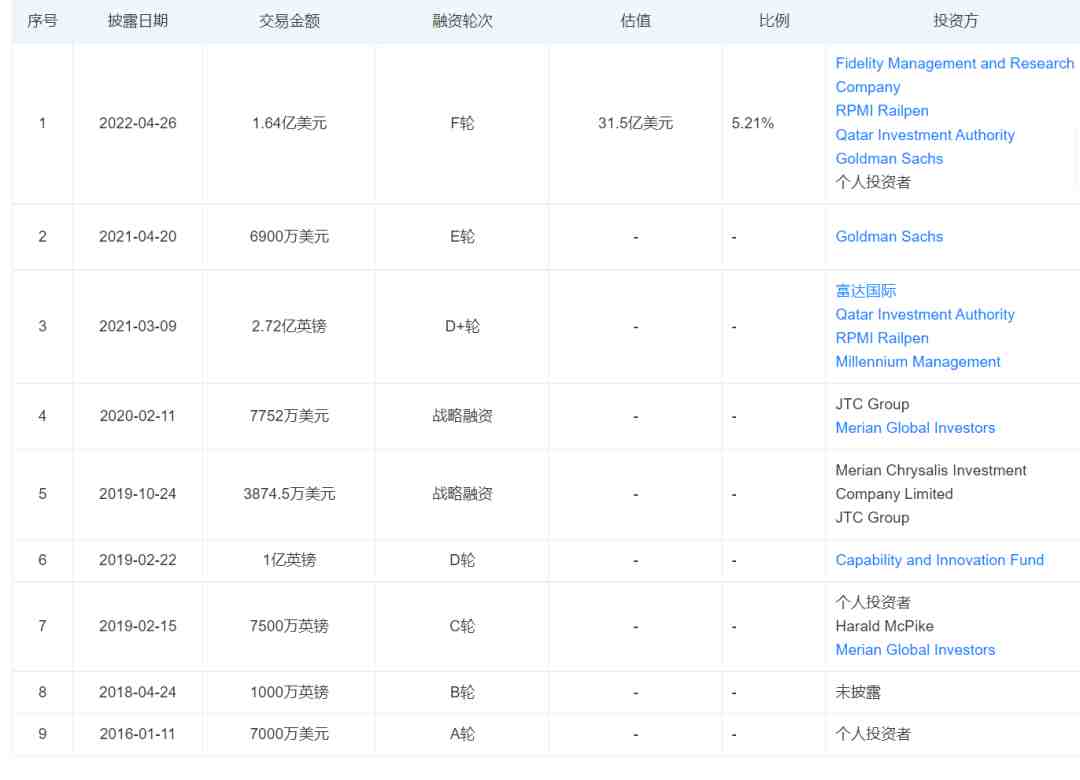Screen dimensions: 1080x780
Task: Select the B轮 round cell
Action: [x=462, y=692]
